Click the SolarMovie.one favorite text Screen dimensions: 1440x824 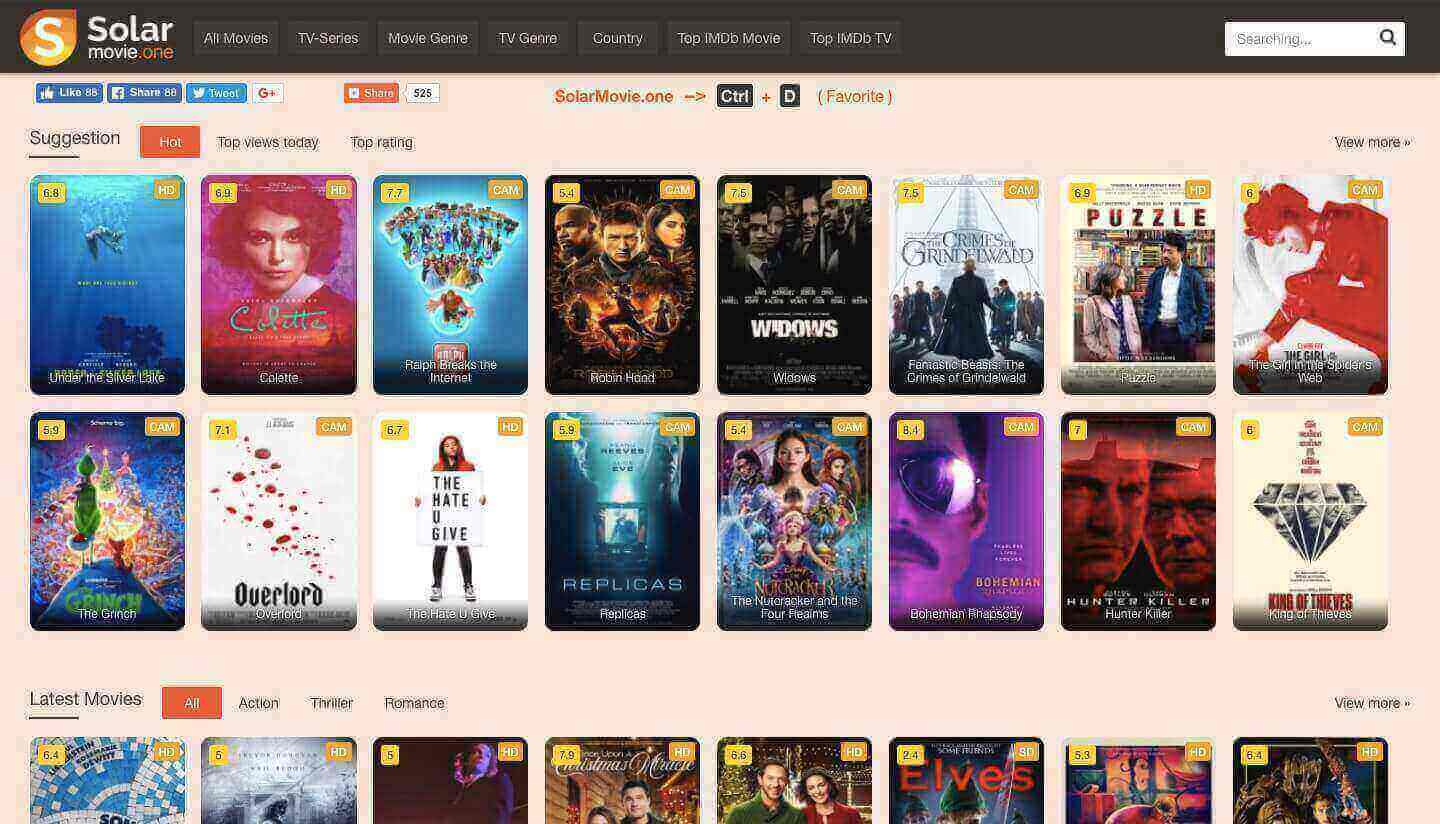tap(614, 96)
